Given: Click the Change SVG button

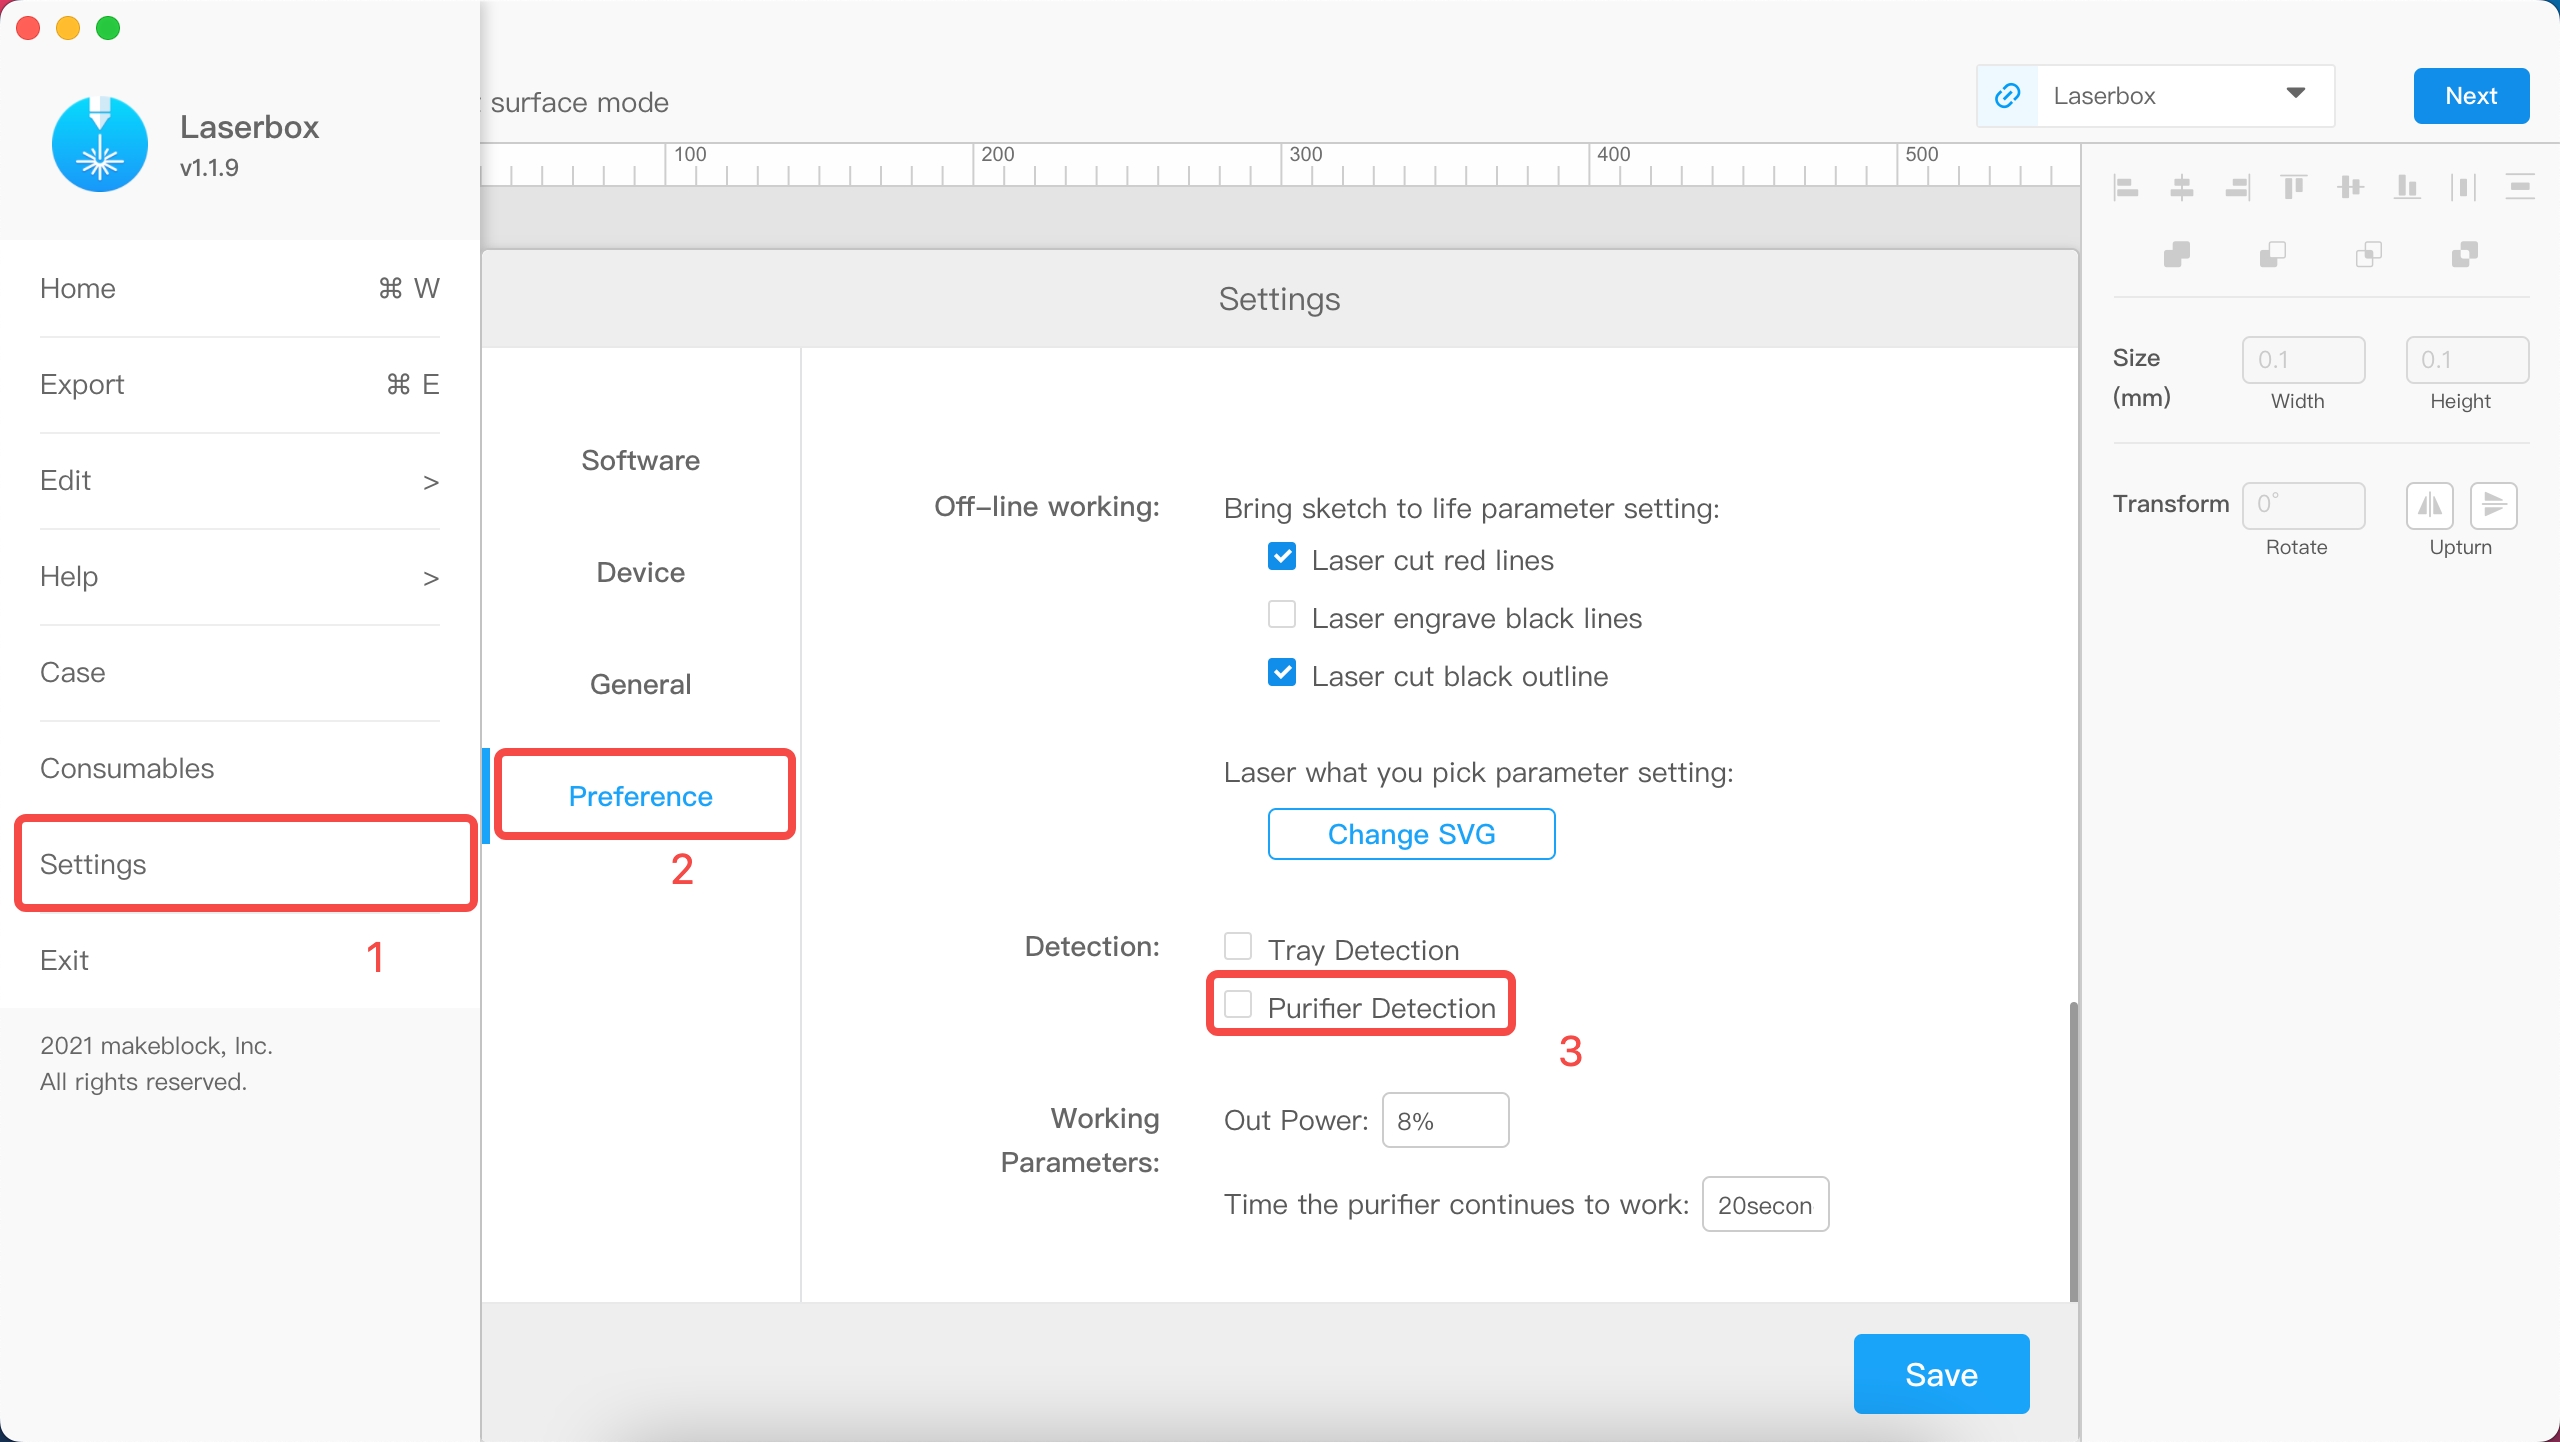Looking at the screenshot, I should tap(1411, 834).
